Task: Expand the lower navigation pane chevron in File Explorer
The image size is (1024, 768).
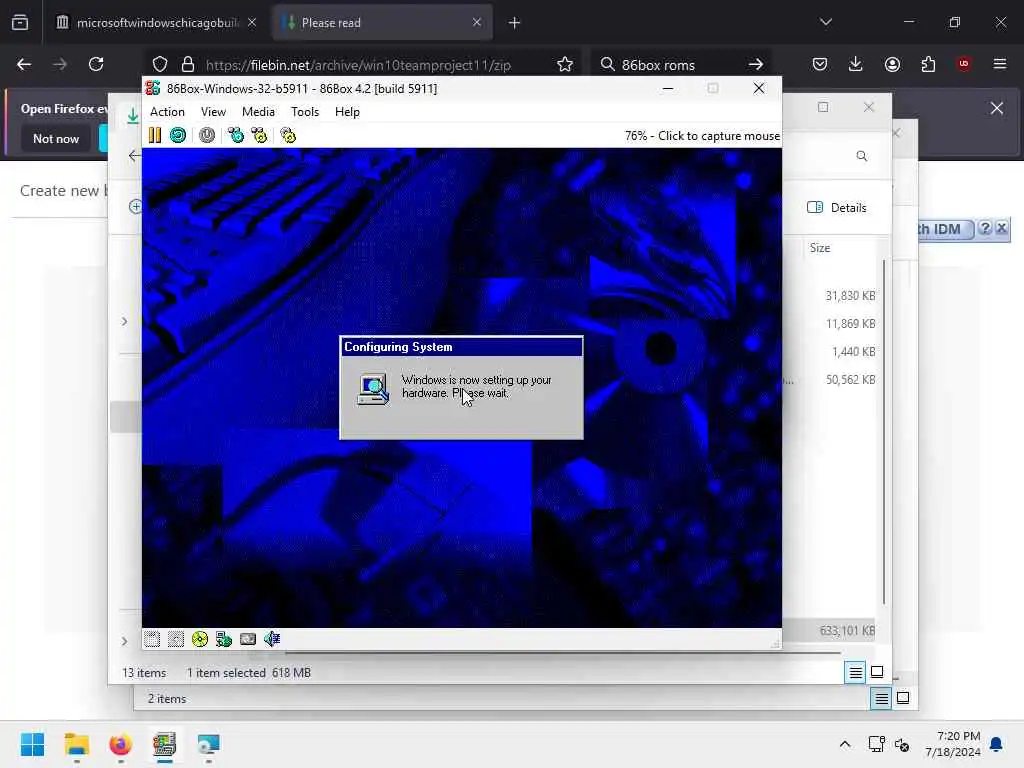Action: 124,641
